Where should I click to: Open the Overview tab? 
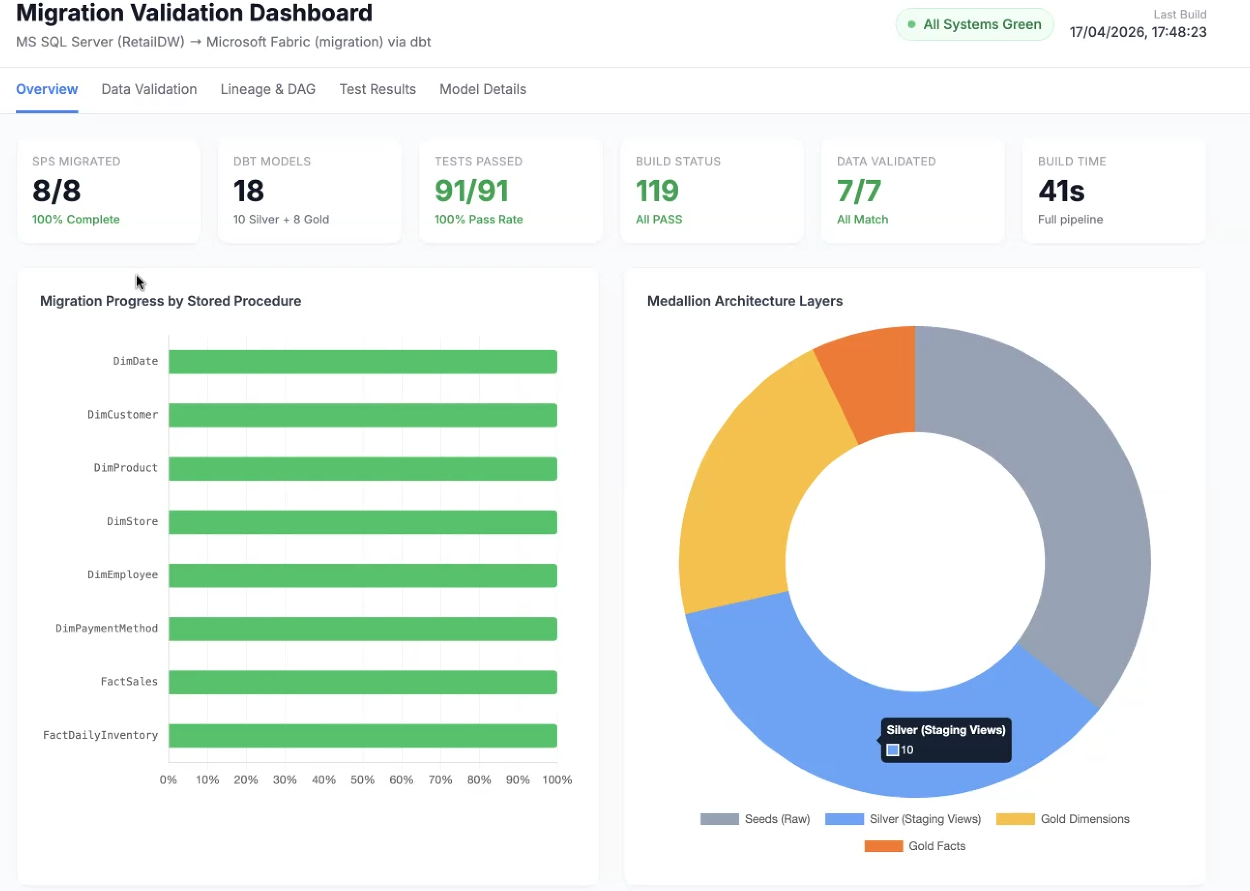pos(47,89)
